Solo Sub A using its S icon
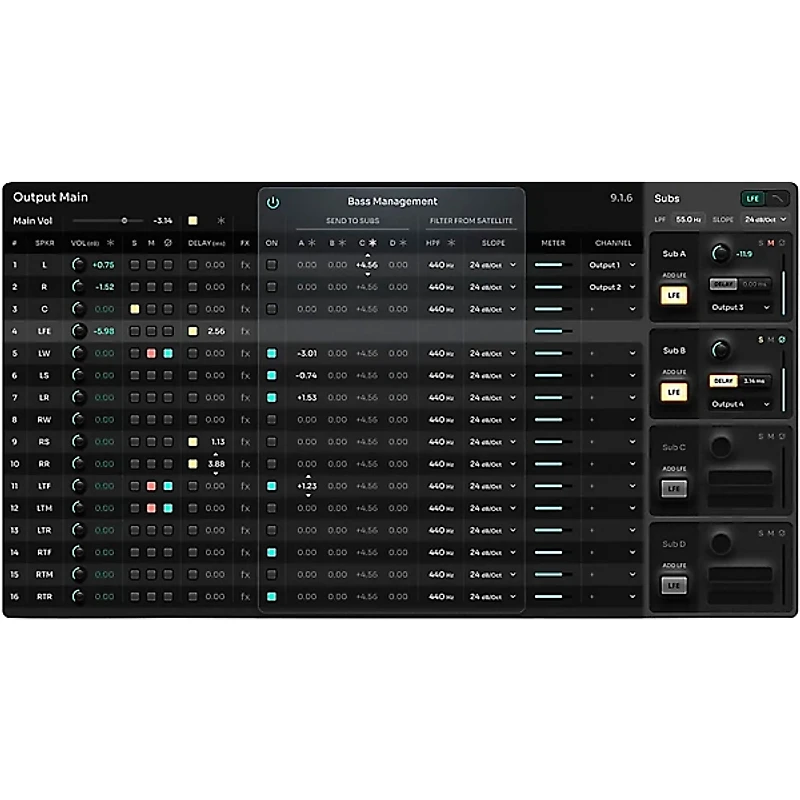 (761, 242)
